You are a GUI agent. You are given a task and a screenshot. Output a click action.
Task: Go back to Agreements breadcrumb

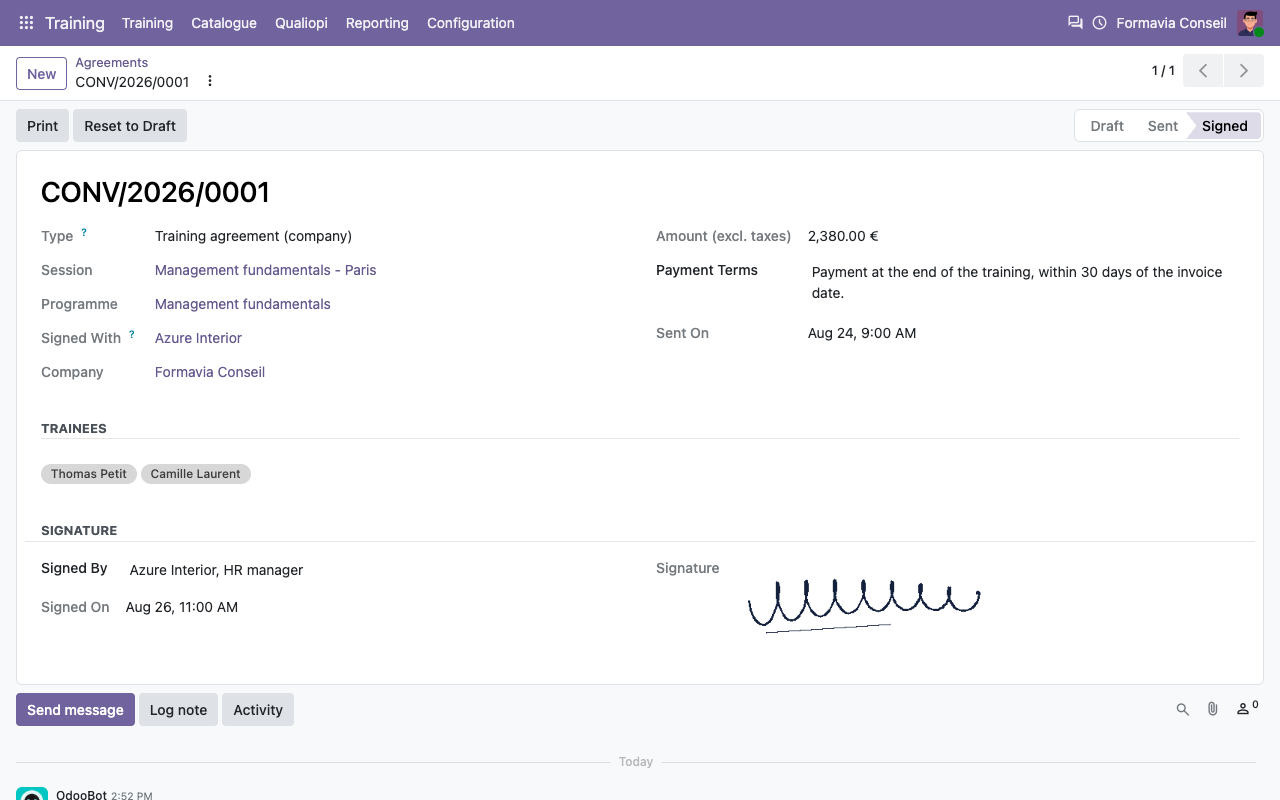point(112,62)
